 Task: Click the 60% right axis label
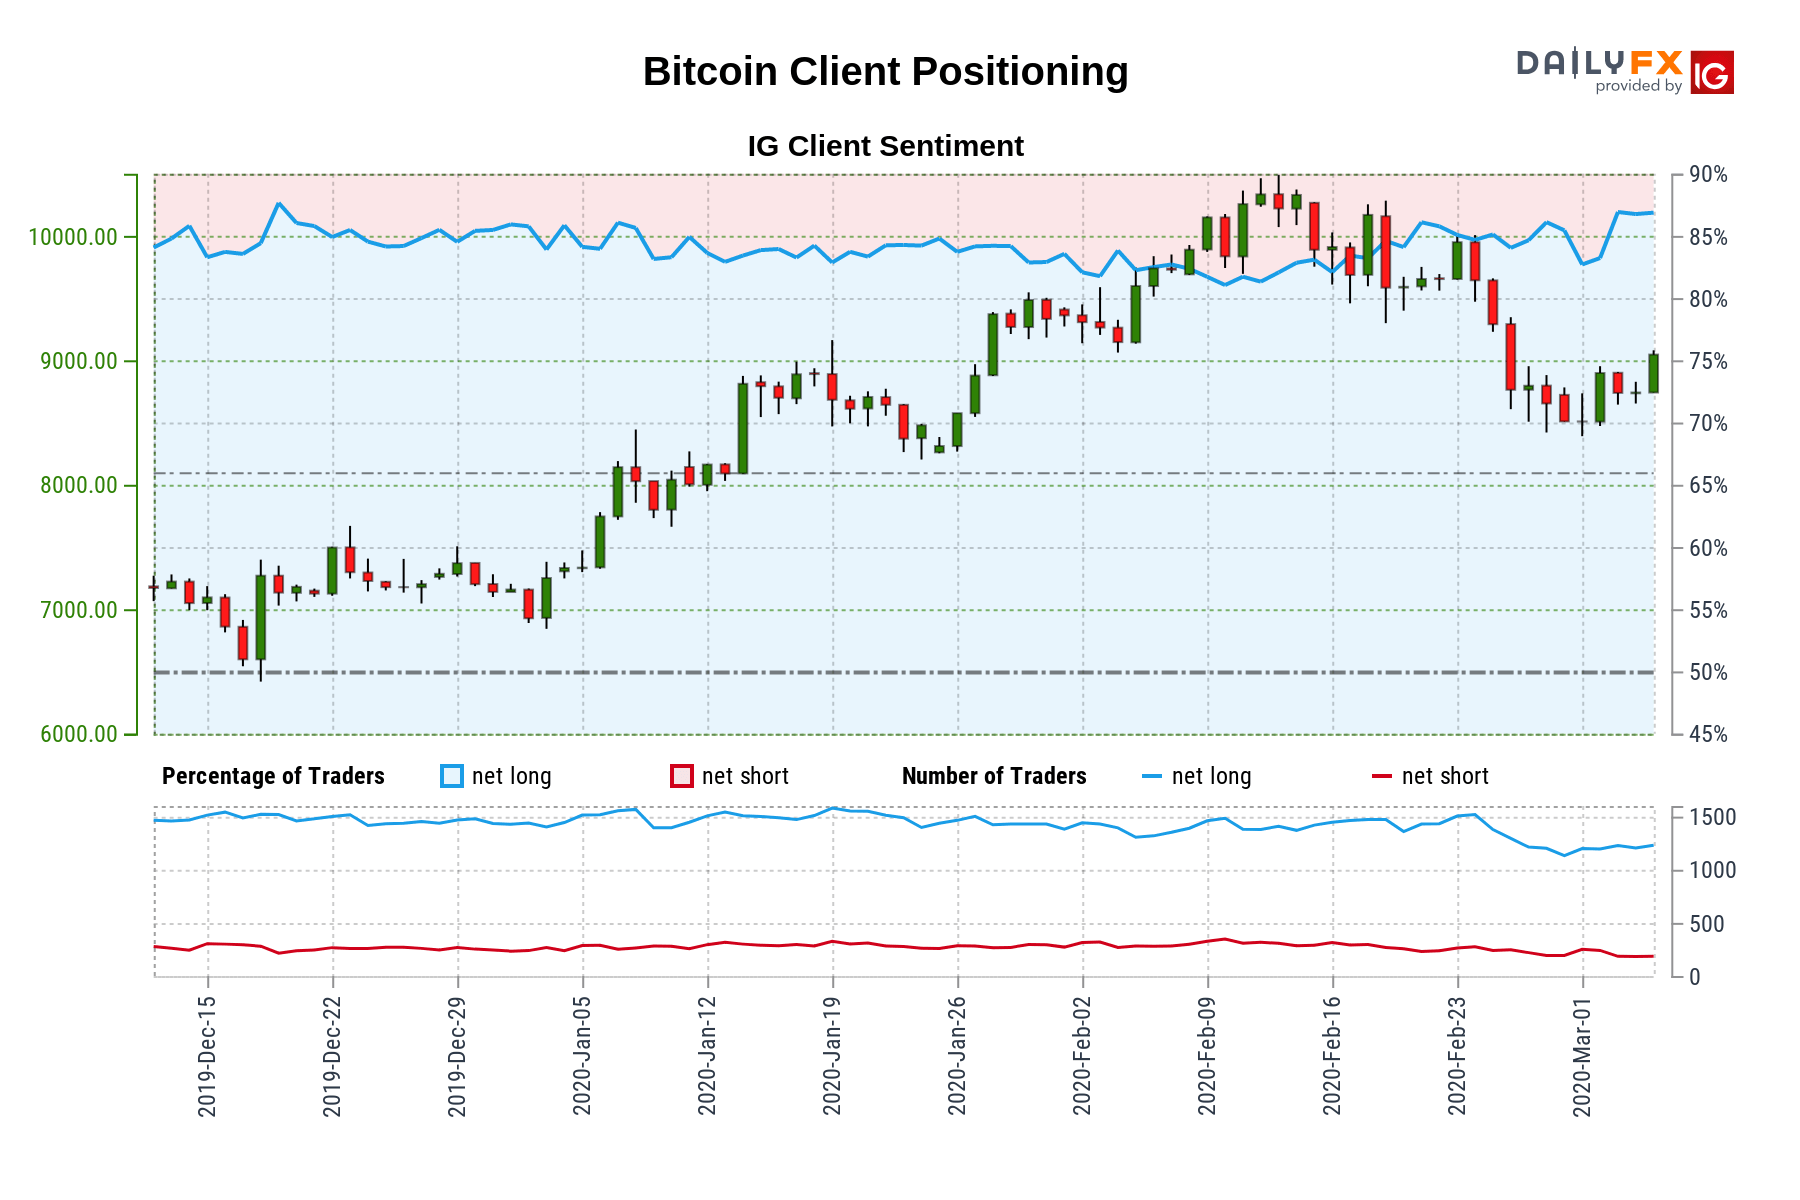[1708, 548]
